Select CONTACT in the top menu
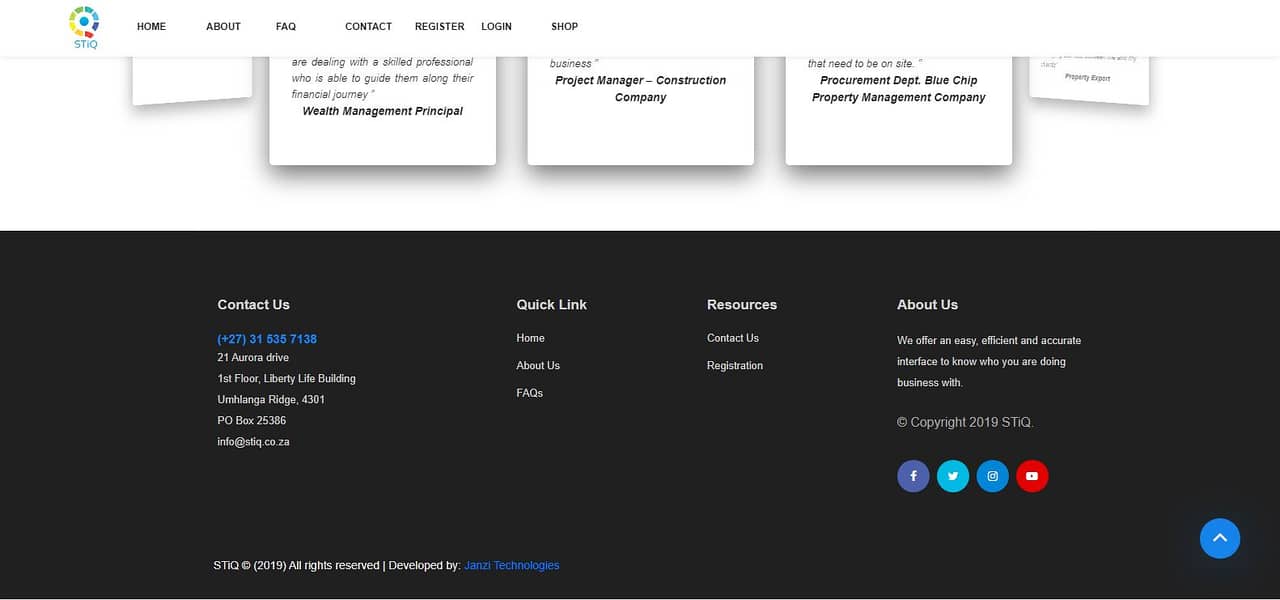The width and height of the screenshot is (1280, 600). click(x=368, y=26)
